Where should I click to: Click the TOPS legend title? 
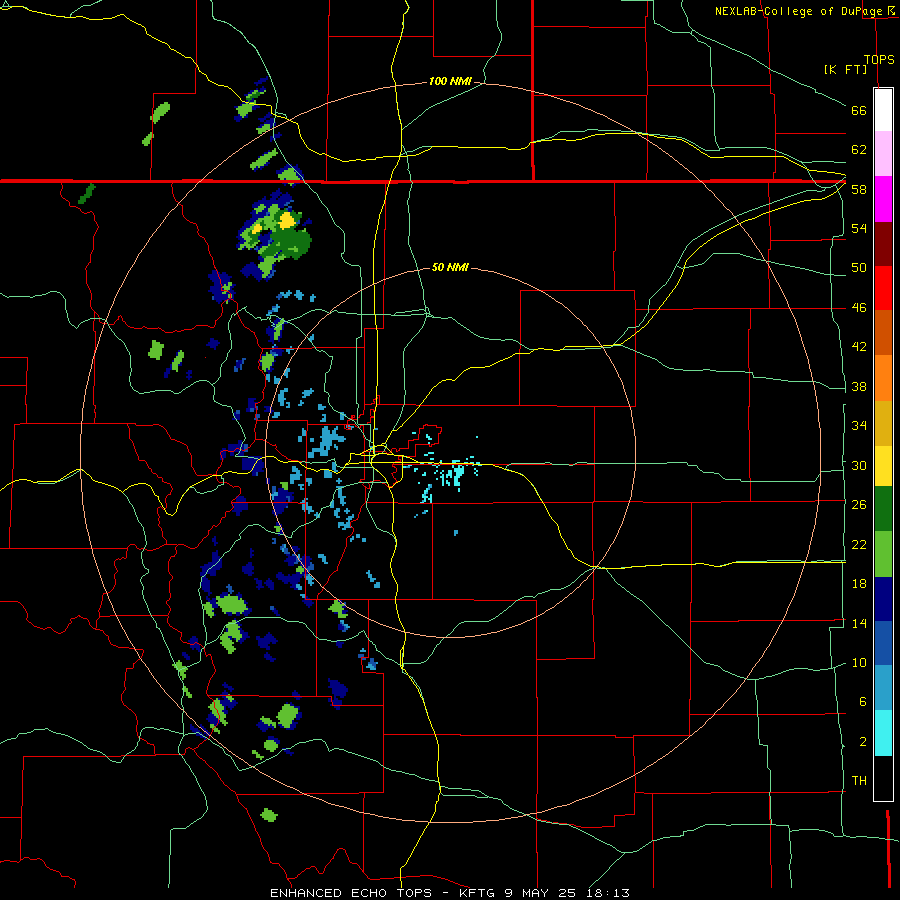pos(879,59)
